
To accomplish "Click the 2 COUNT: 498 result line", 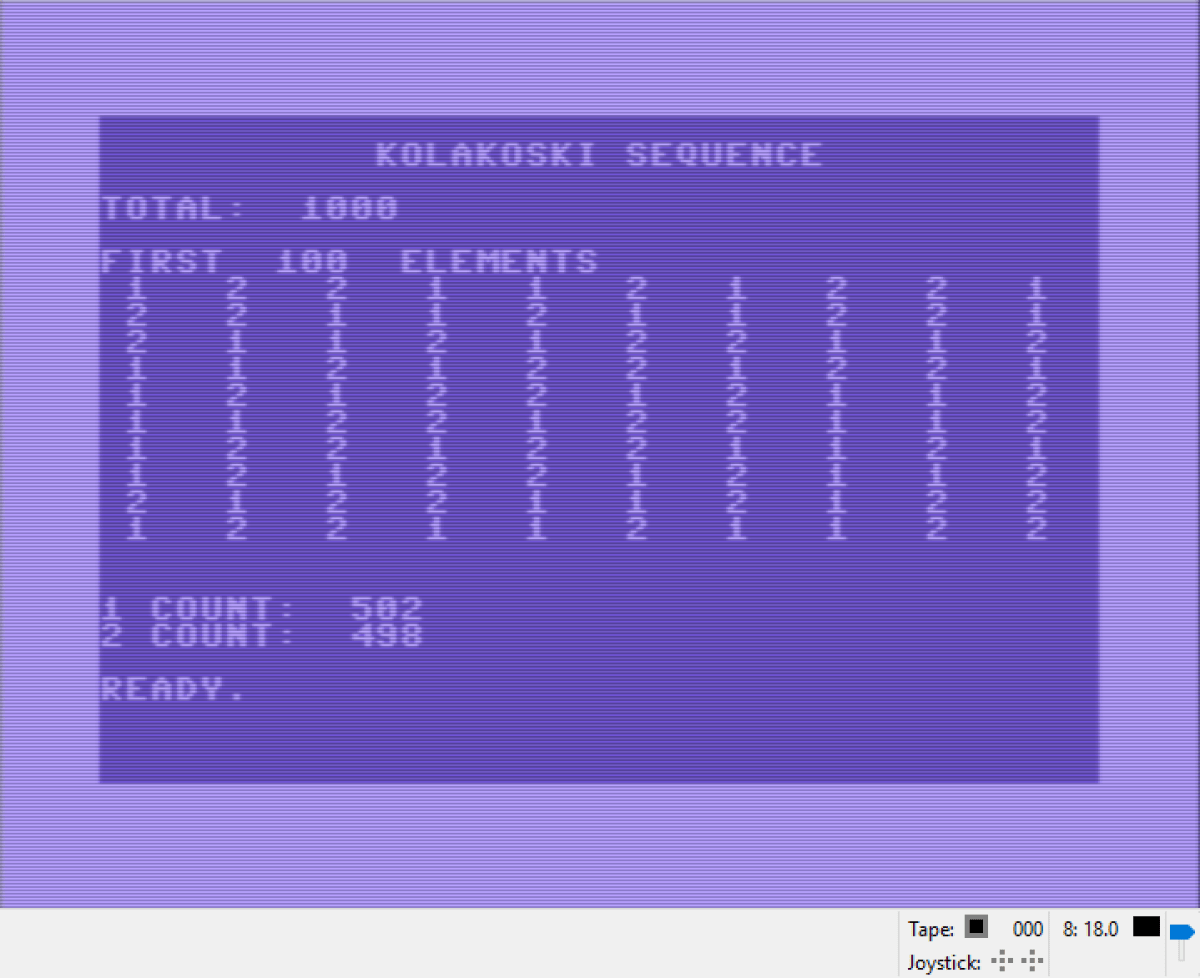I will point(260,634).
